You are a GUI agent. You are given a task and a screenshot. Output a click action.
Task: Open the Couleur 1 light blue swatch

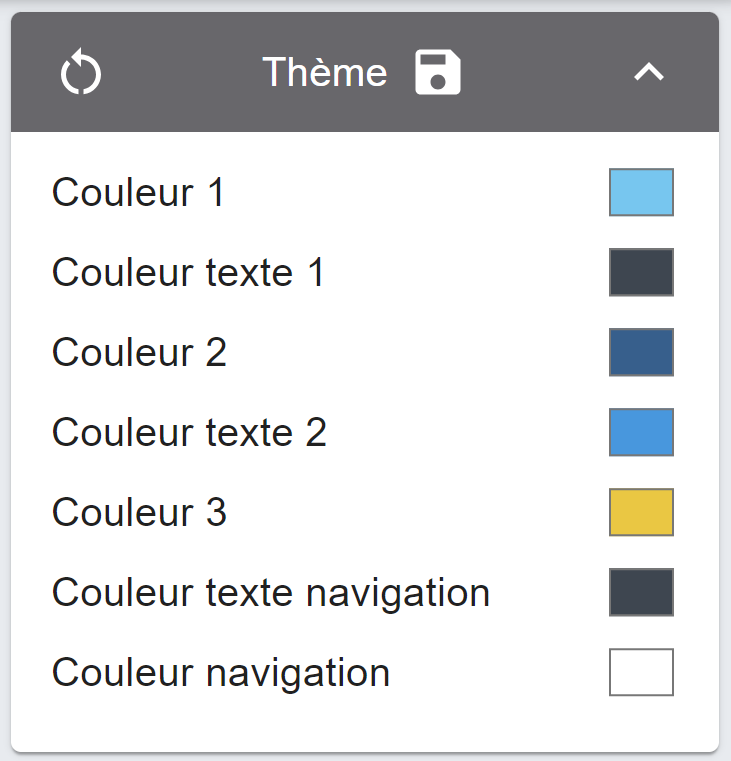(x=641, y=192)
